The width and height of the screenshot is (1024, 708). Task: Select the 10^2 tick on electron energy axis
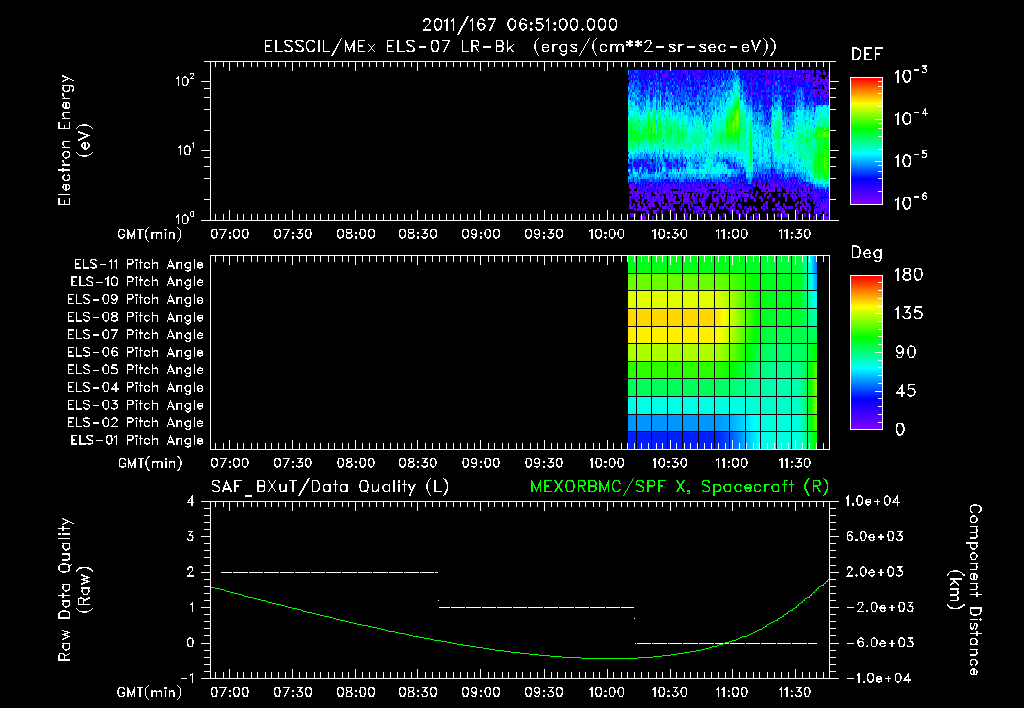[x=185, y=81]
